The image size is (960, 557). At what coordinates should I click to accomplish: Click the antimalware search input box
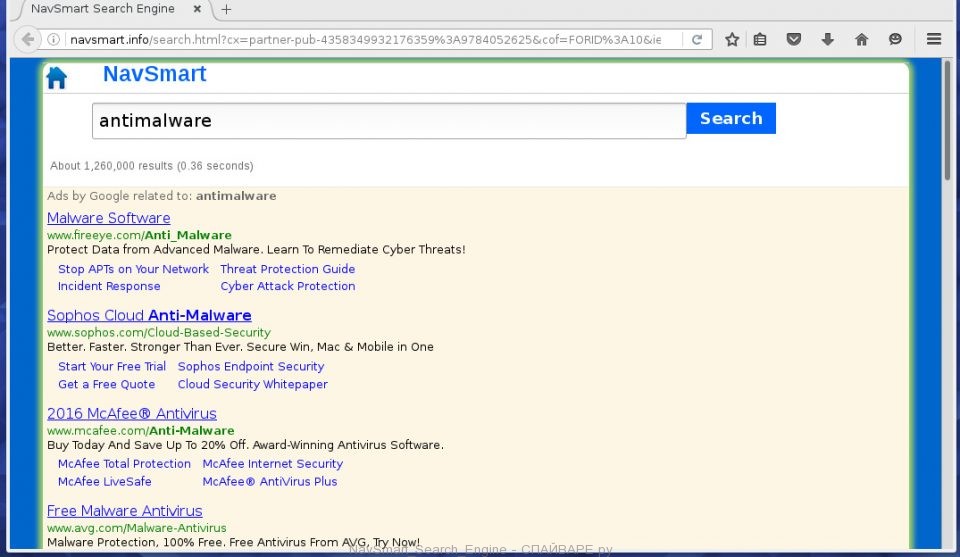(389, 121)
